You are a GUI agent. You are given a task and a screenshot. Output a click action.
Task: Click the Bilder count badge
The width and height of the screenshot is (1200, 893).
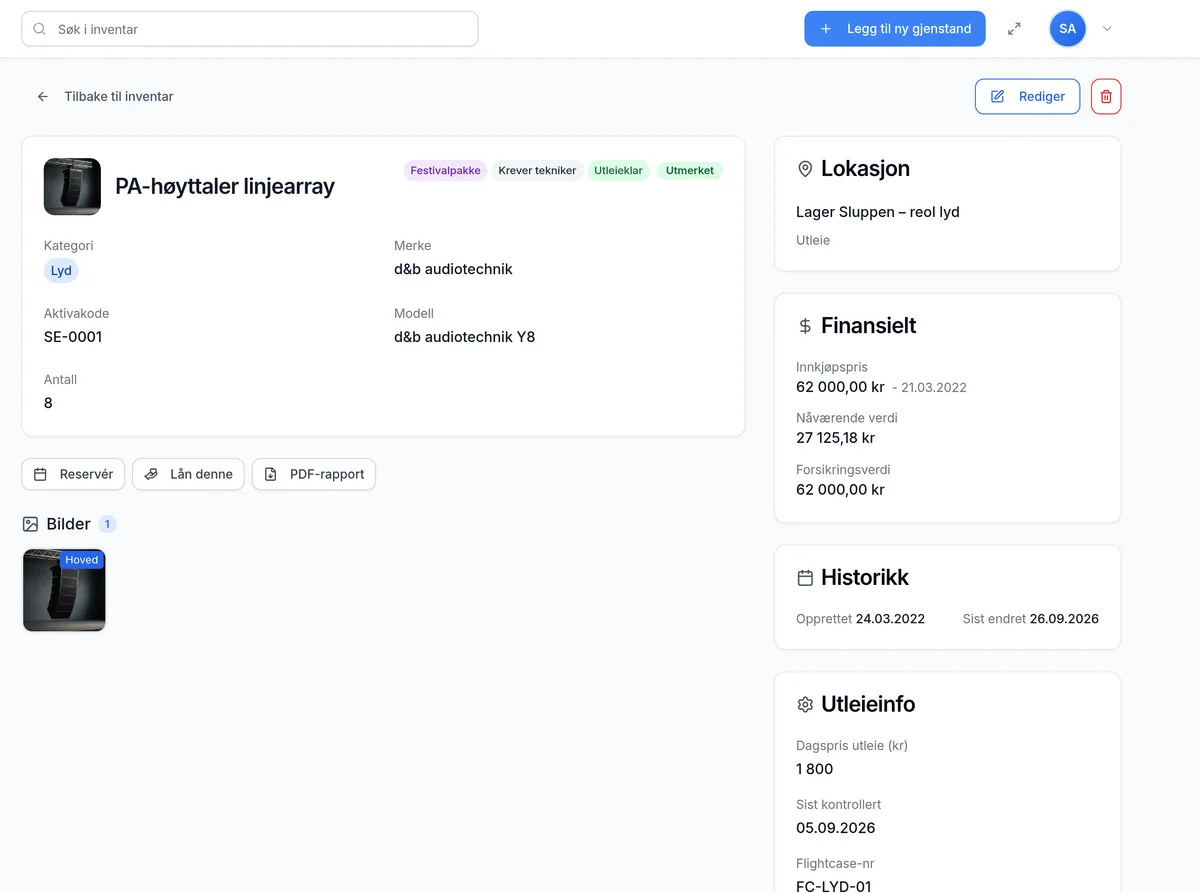pyautogui.click(x=107, y=524)
